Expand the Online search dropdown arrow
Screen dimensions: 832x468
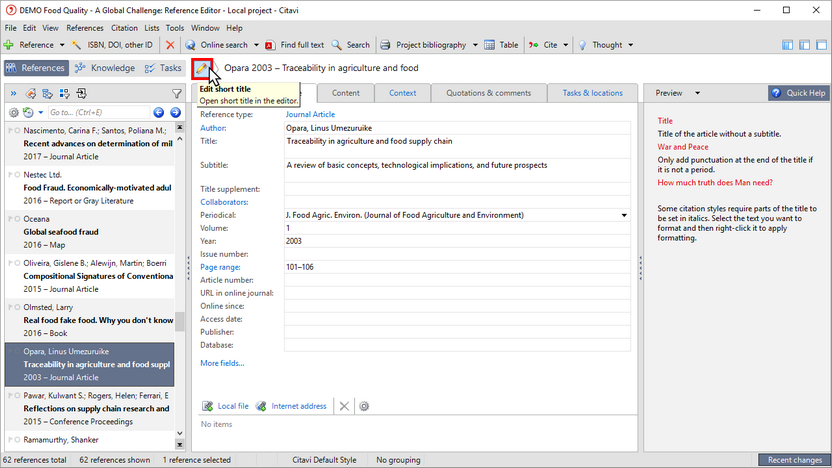pyautogui.click(x=256, y=45)
